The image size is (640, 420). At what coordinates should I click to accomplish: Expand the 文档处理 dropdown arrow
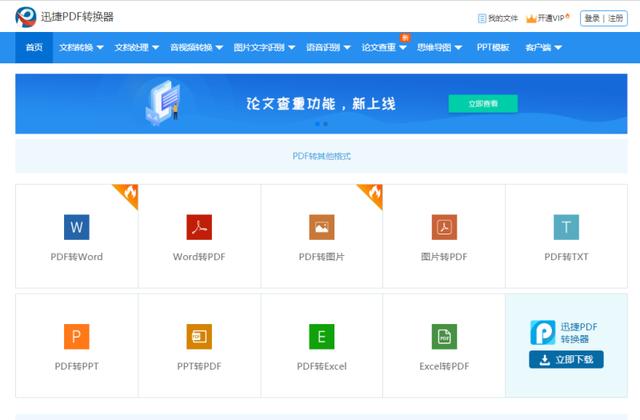(156, 48)
